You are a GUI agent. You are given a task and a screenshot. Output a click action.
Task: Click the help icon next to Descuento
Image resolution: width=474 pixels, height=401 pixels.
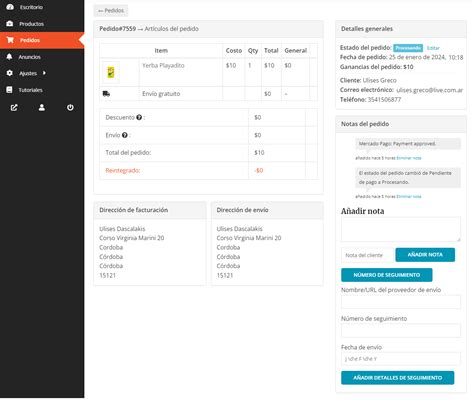(139, 117)
